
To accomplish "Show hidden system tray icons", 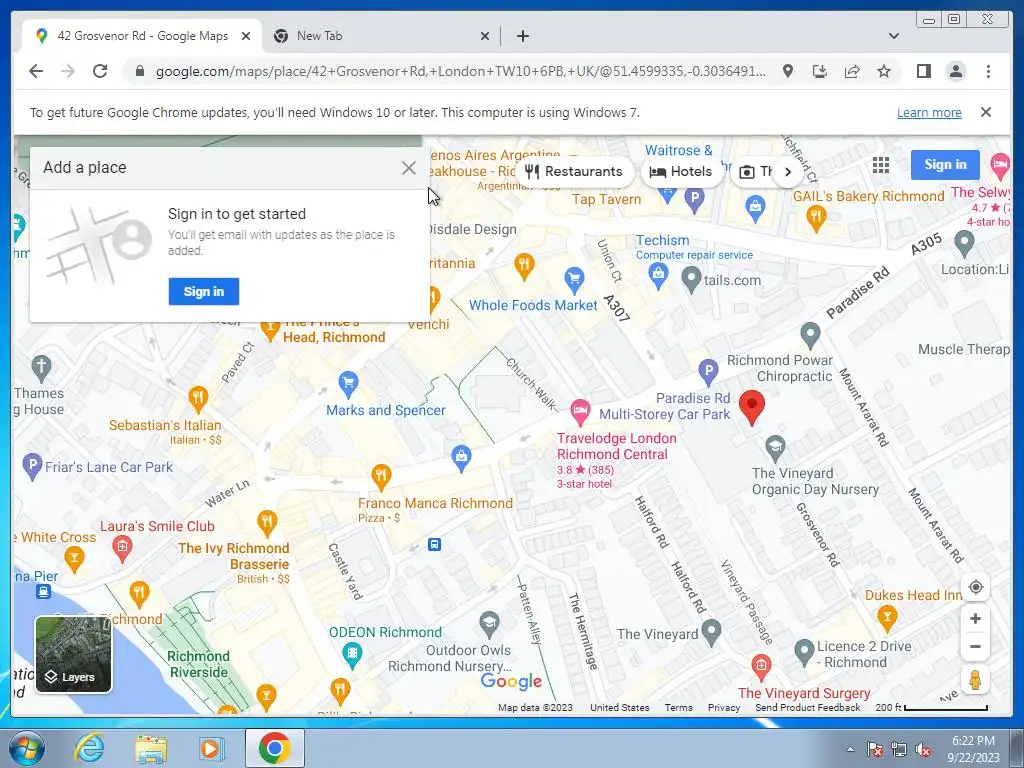I will click(x=850, y=749).
